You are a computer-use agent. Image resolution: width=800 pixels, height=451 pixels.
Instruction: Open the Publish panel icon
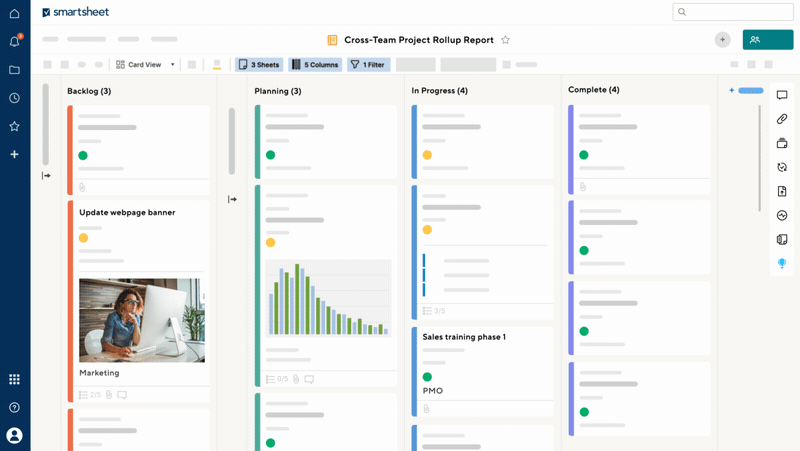782,191
